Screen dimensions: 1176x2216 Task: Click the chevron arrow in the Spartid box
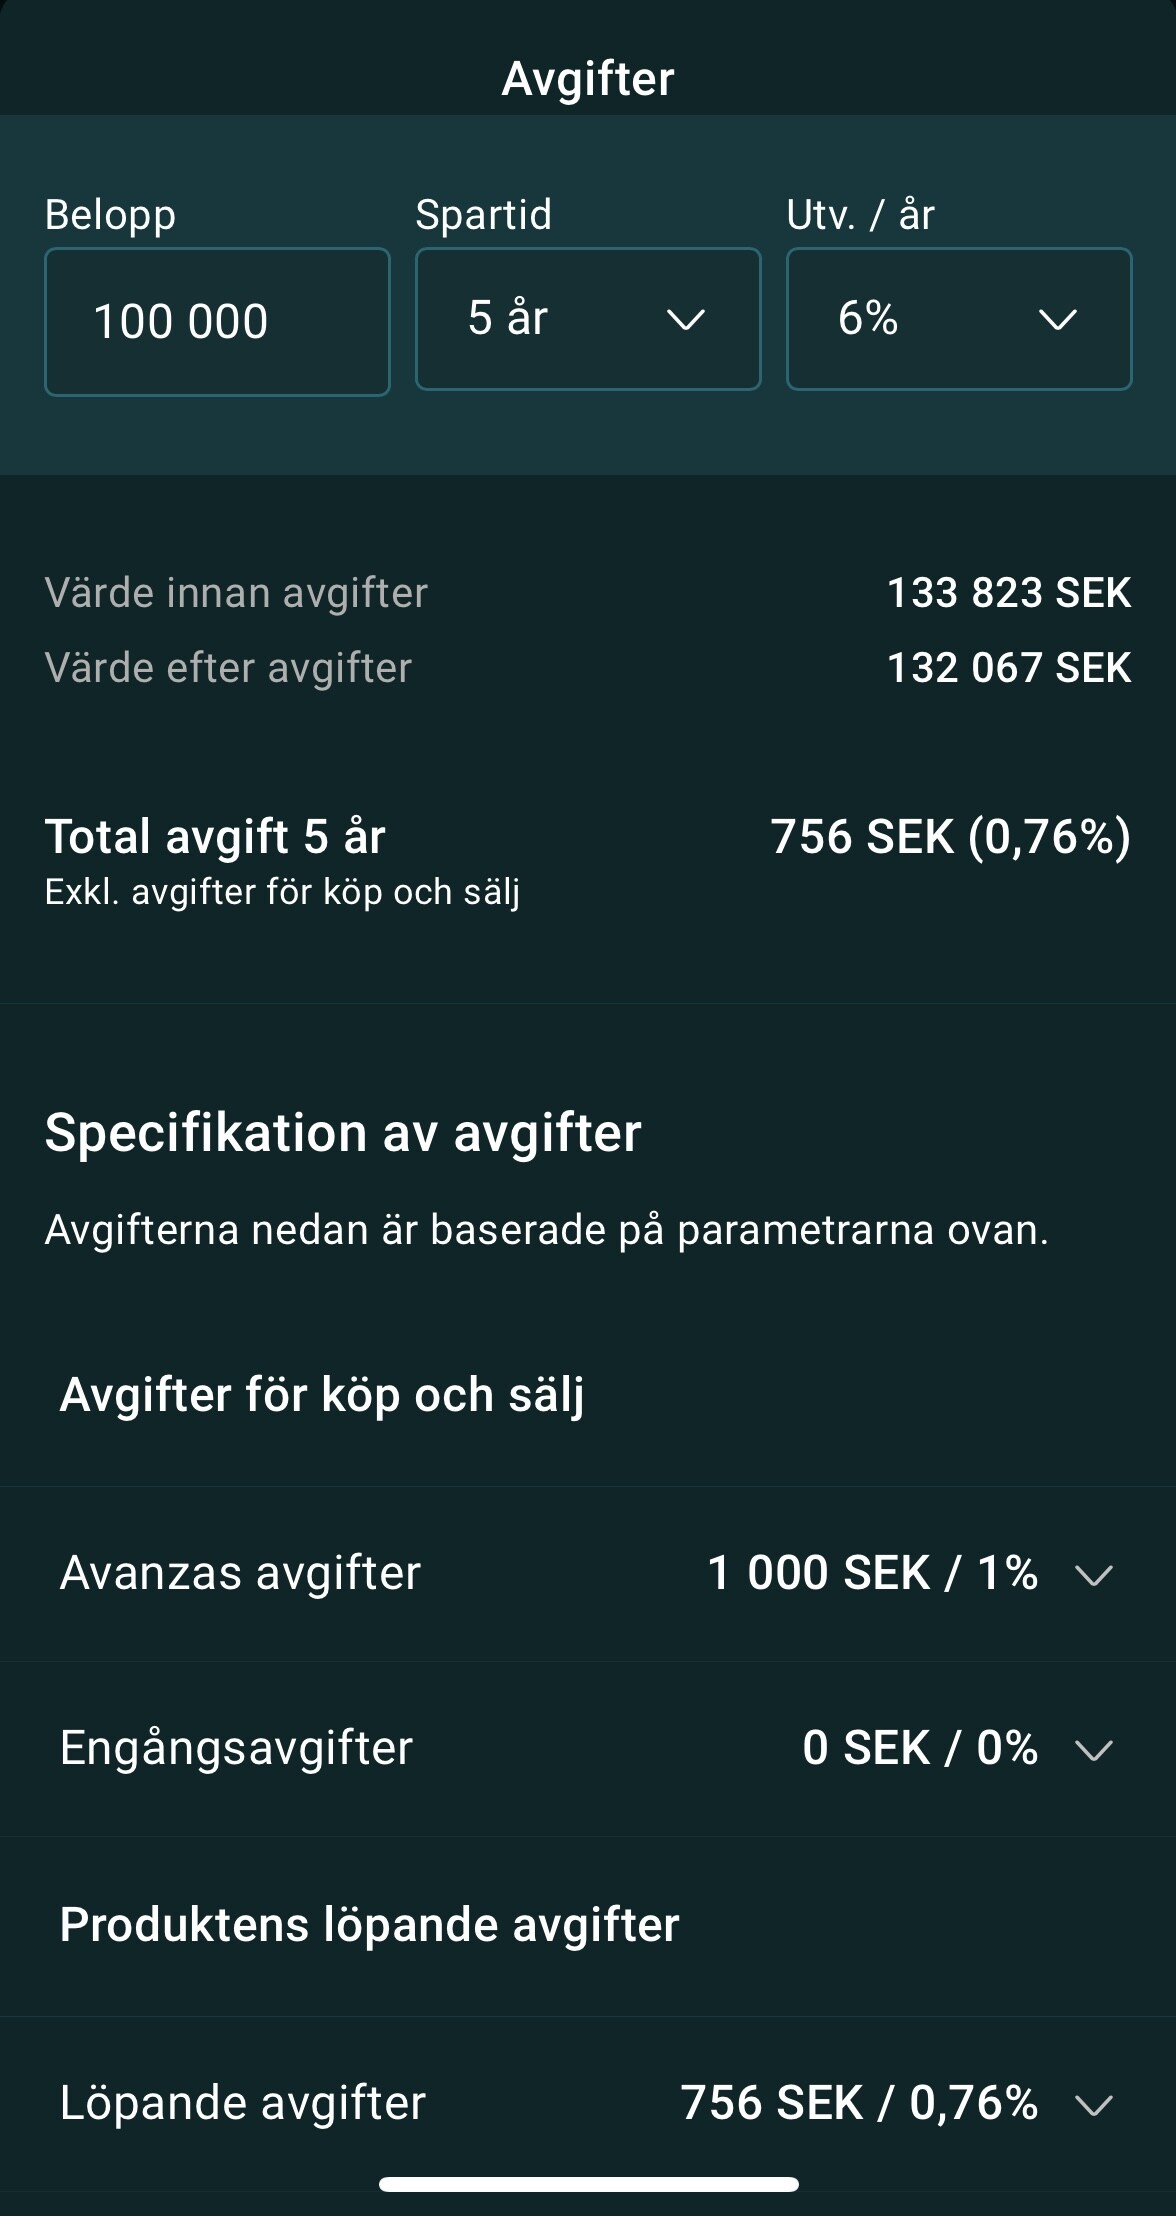pos(686,320)
